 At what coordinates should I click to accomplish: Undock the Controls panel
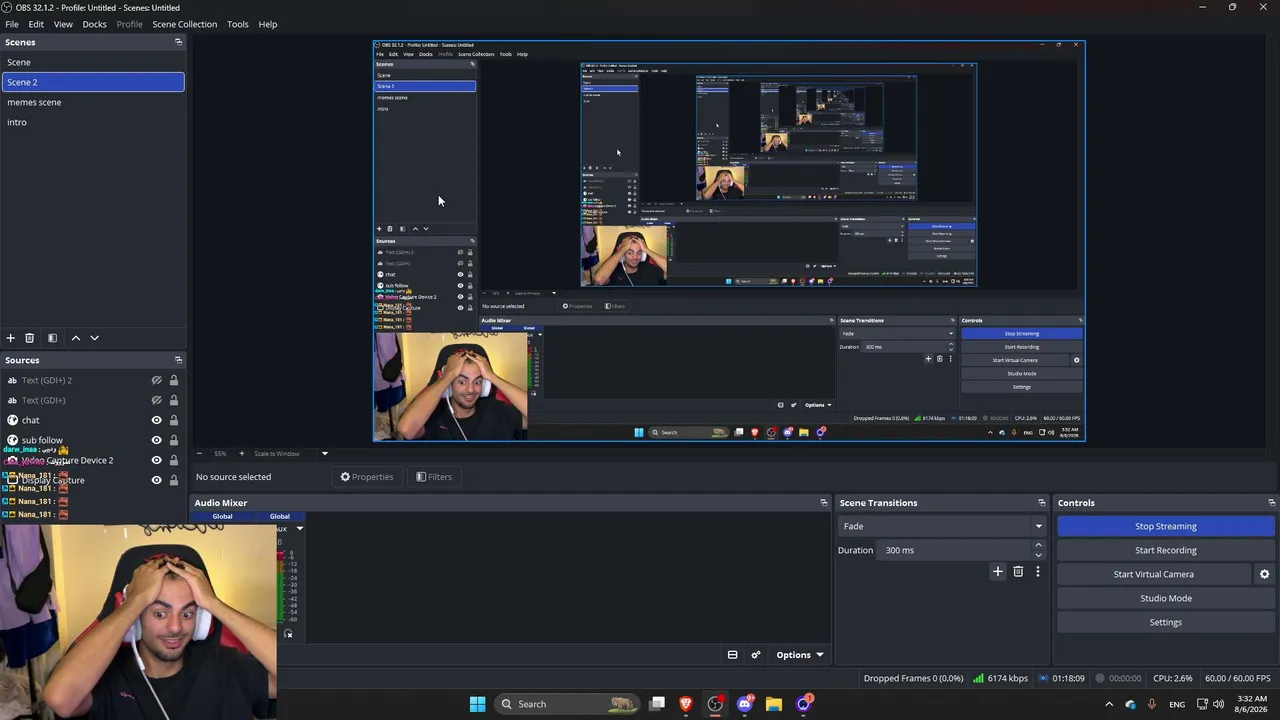tap(1272, 503)
